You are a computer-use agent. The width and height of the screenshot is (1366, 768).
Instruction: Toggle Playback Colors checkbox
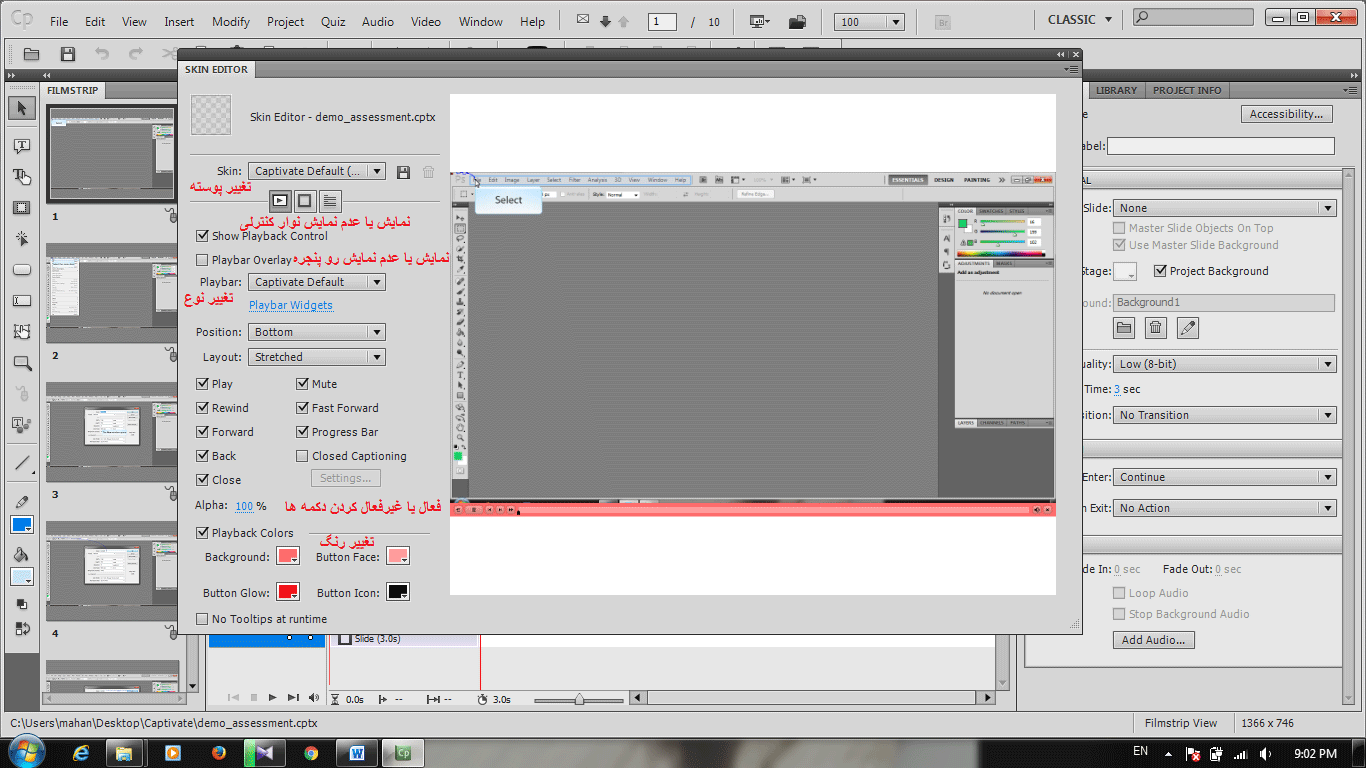(x=203, y=533)
